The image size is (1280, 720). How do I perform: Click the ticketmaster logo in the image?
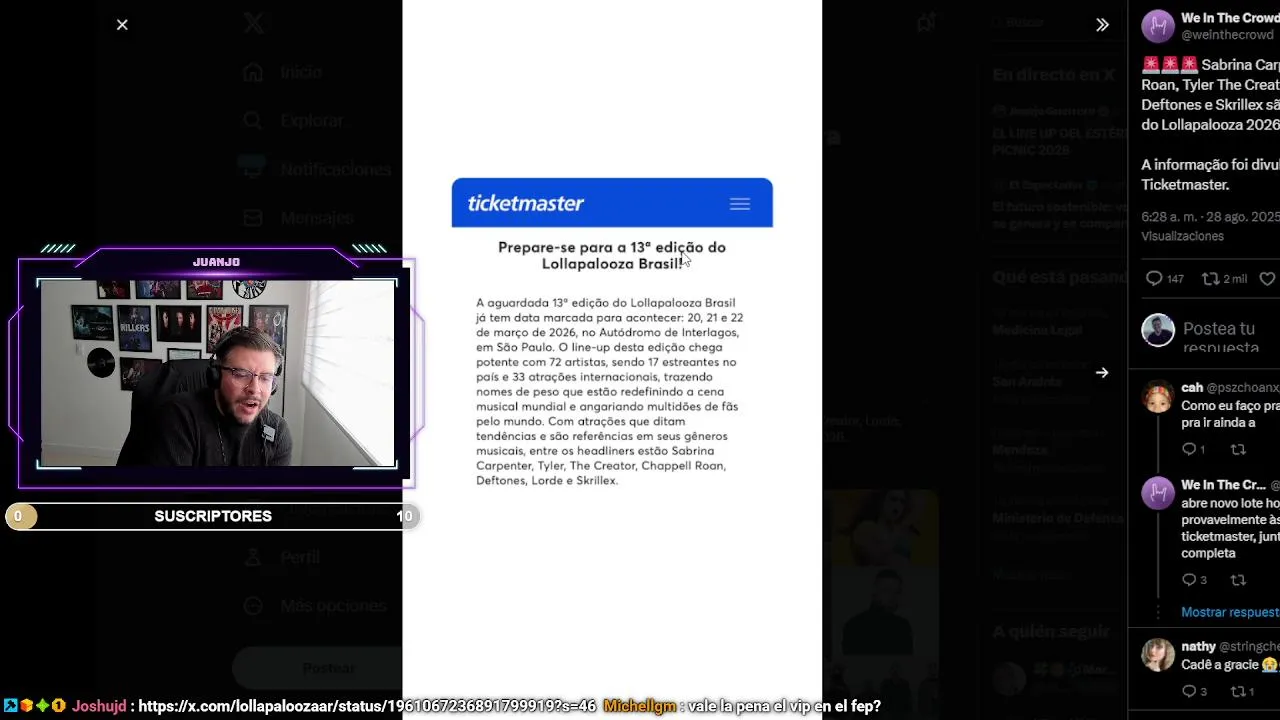pyautogui.click(x=526, y=203)
